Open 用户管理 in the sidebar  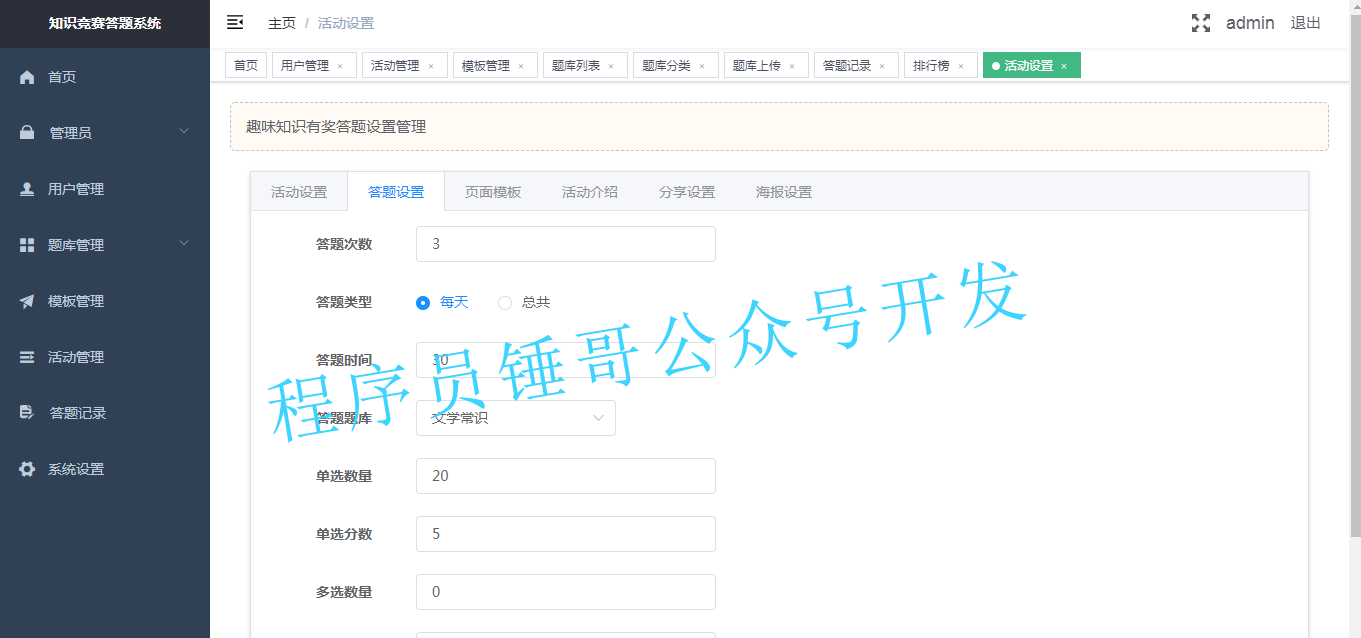pos(105,189)
